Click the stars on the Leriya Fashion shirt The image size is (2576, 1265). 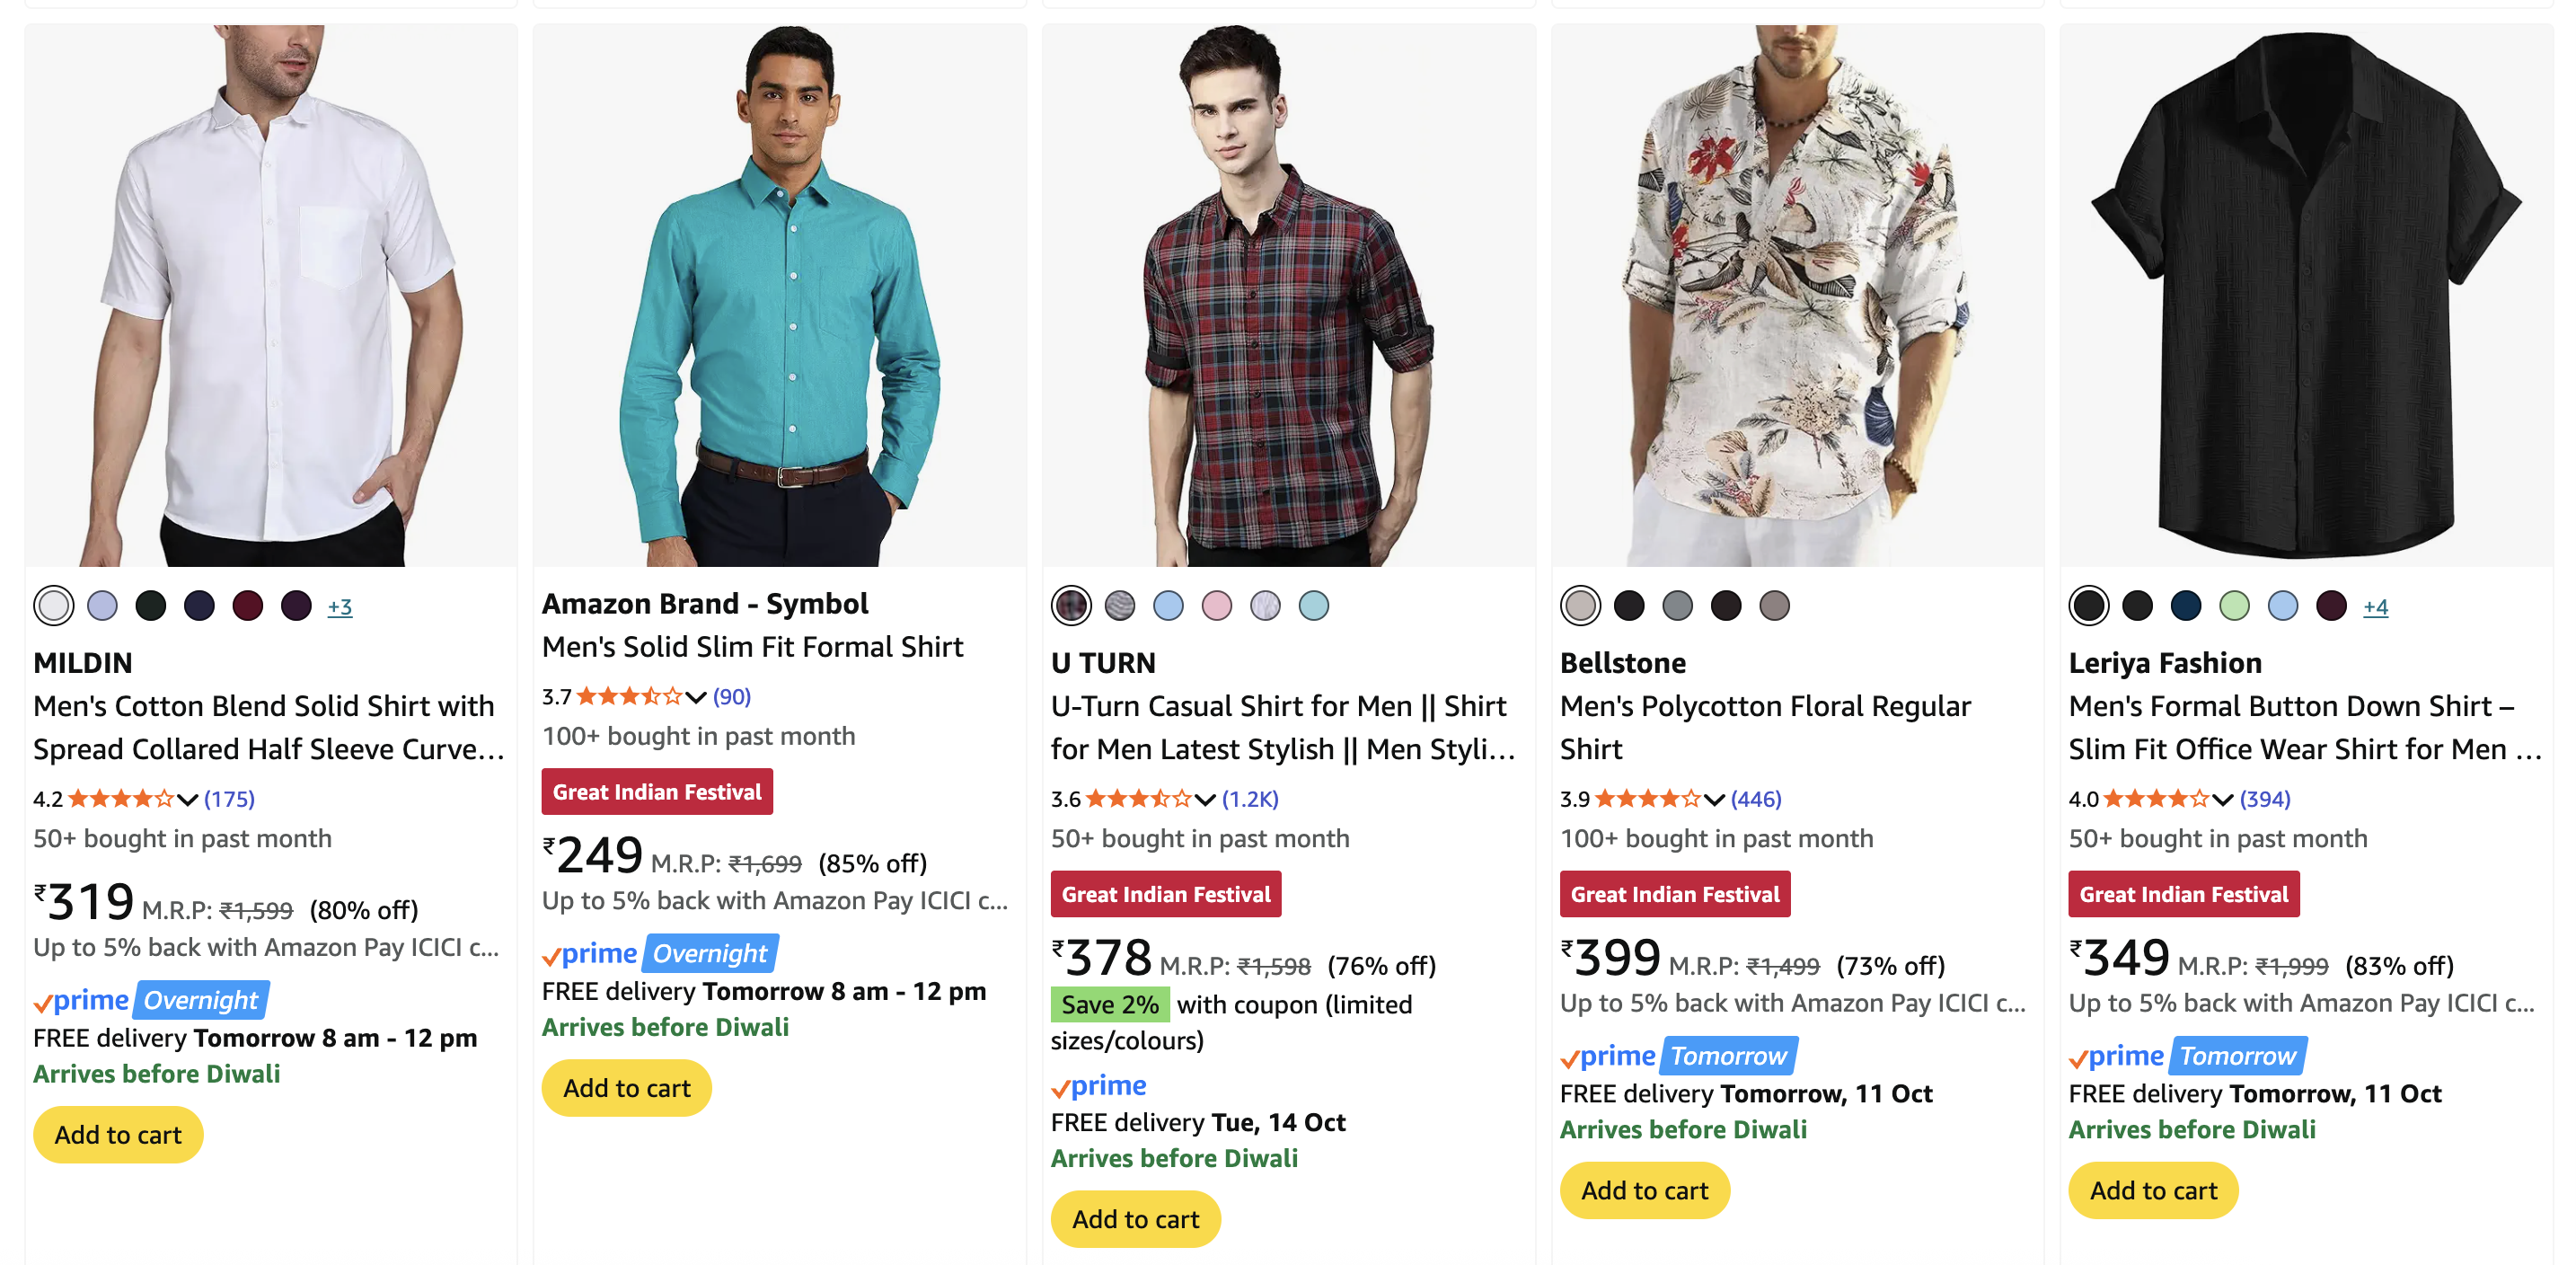point(2155,799)
